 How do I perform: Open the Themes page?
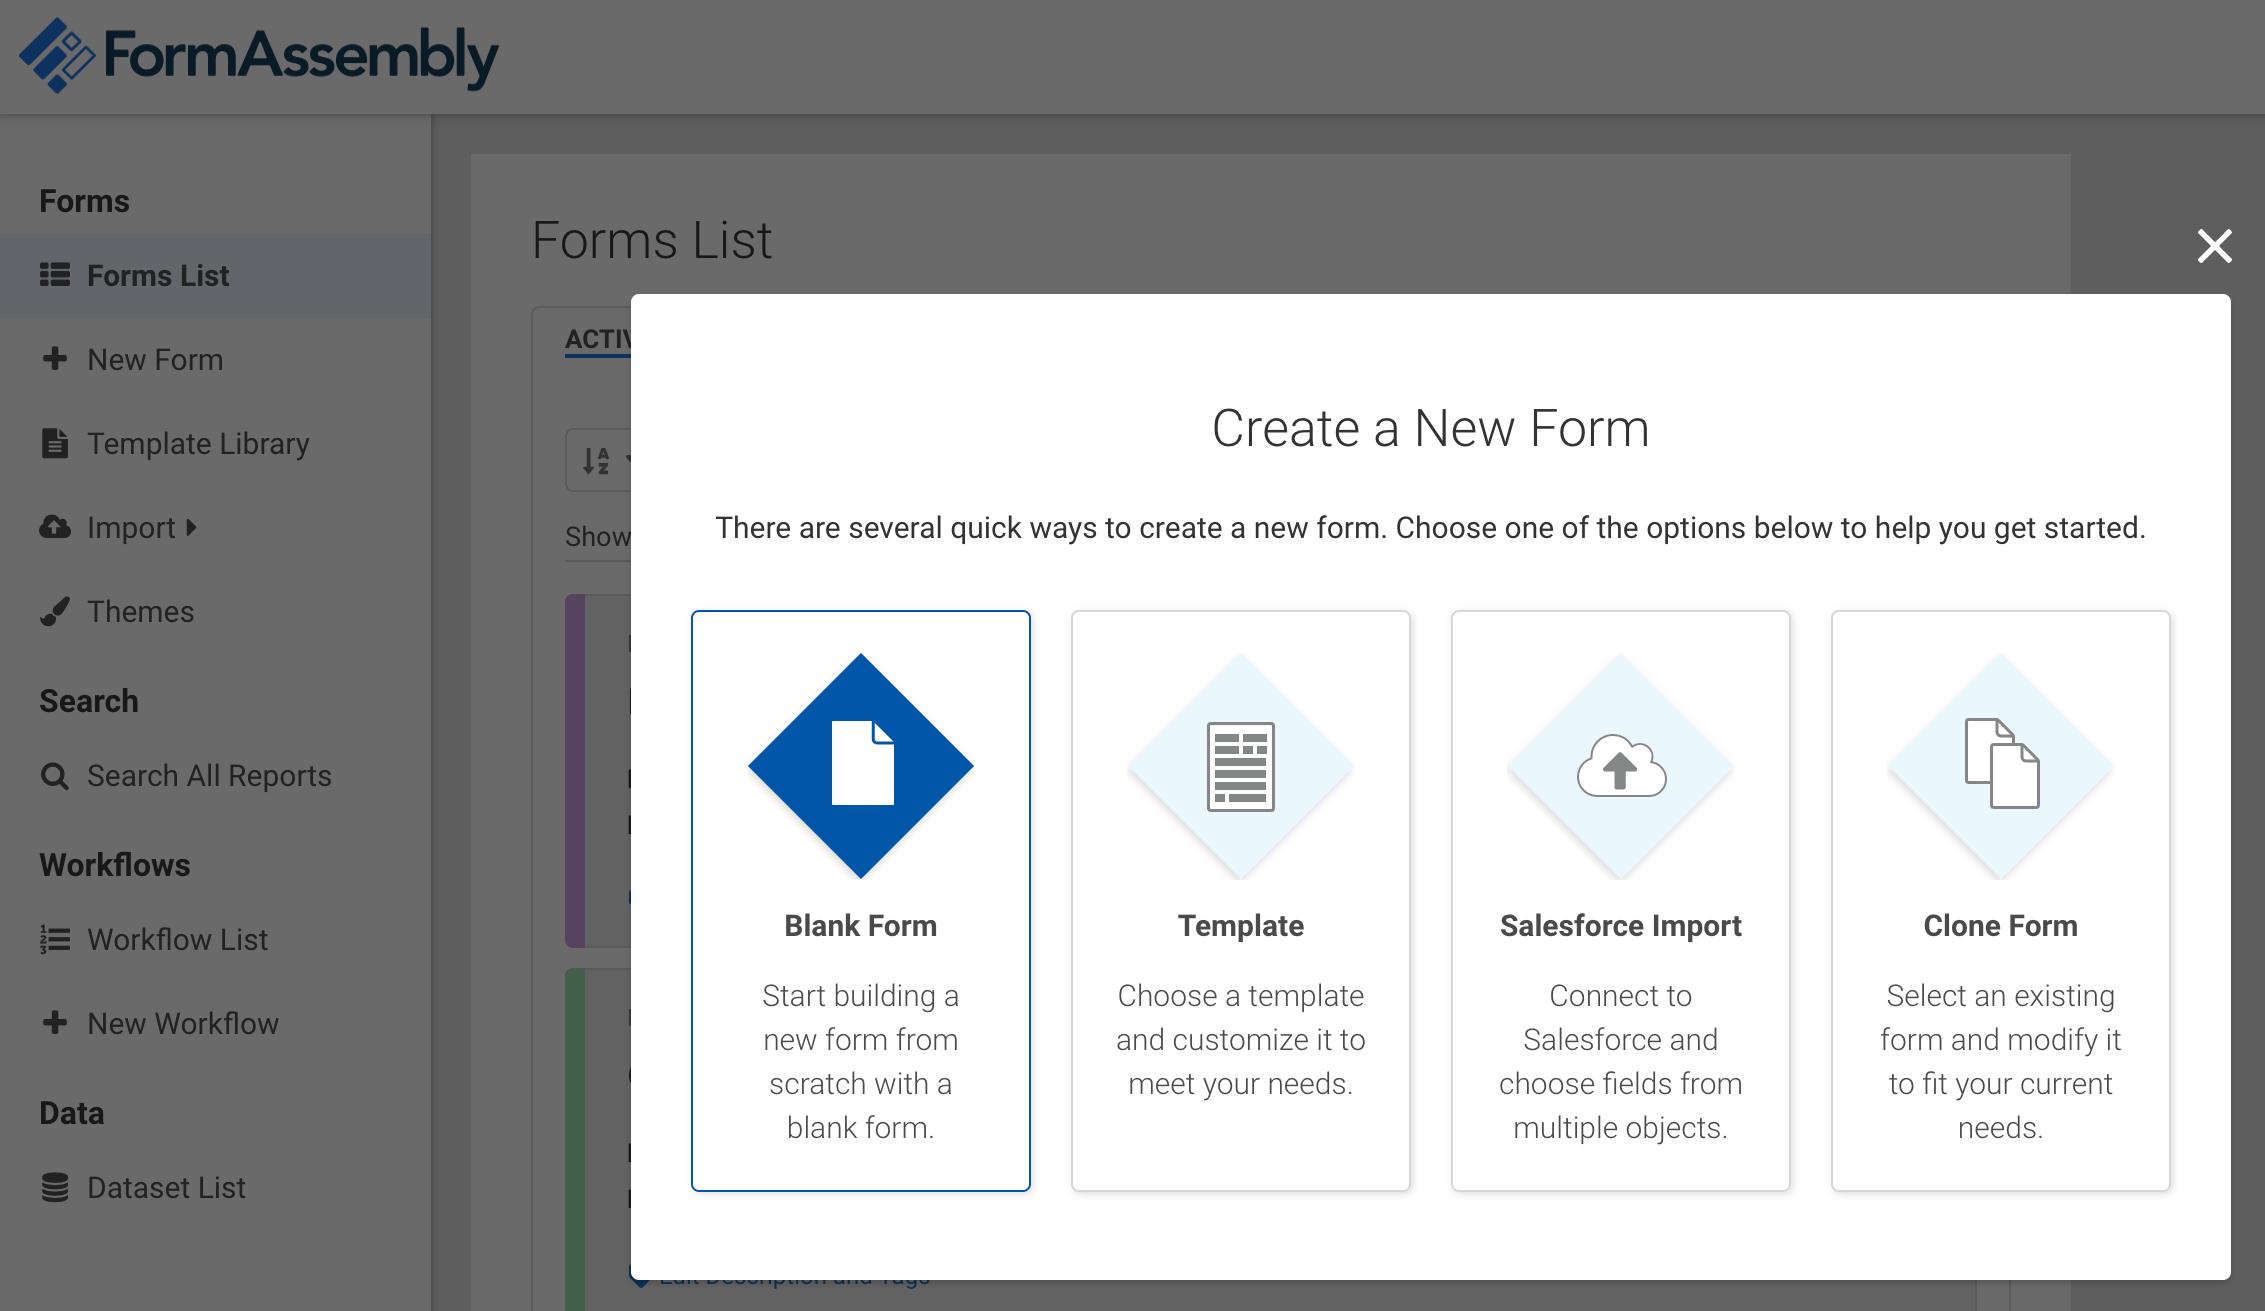pos(215,612)
